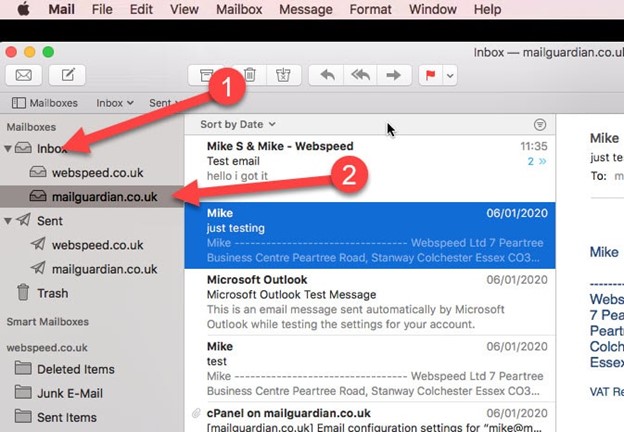Open the Mailbox menu

239,9
